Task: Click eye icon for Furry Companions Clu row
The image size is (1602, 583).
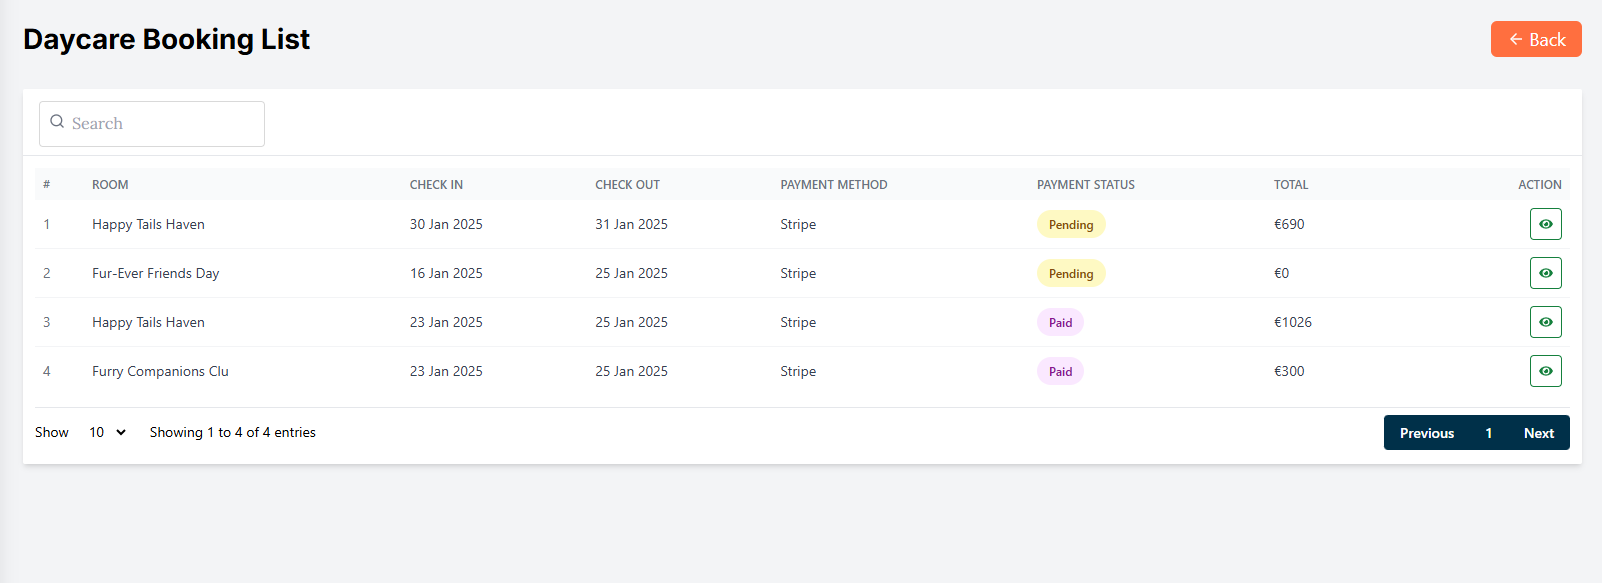Action: click(1545, 371)
